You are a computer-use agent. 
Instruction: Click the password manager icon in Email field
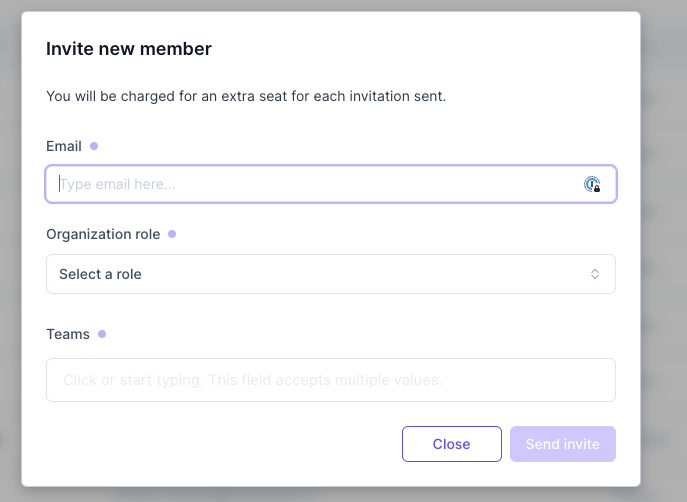(592, 184)
